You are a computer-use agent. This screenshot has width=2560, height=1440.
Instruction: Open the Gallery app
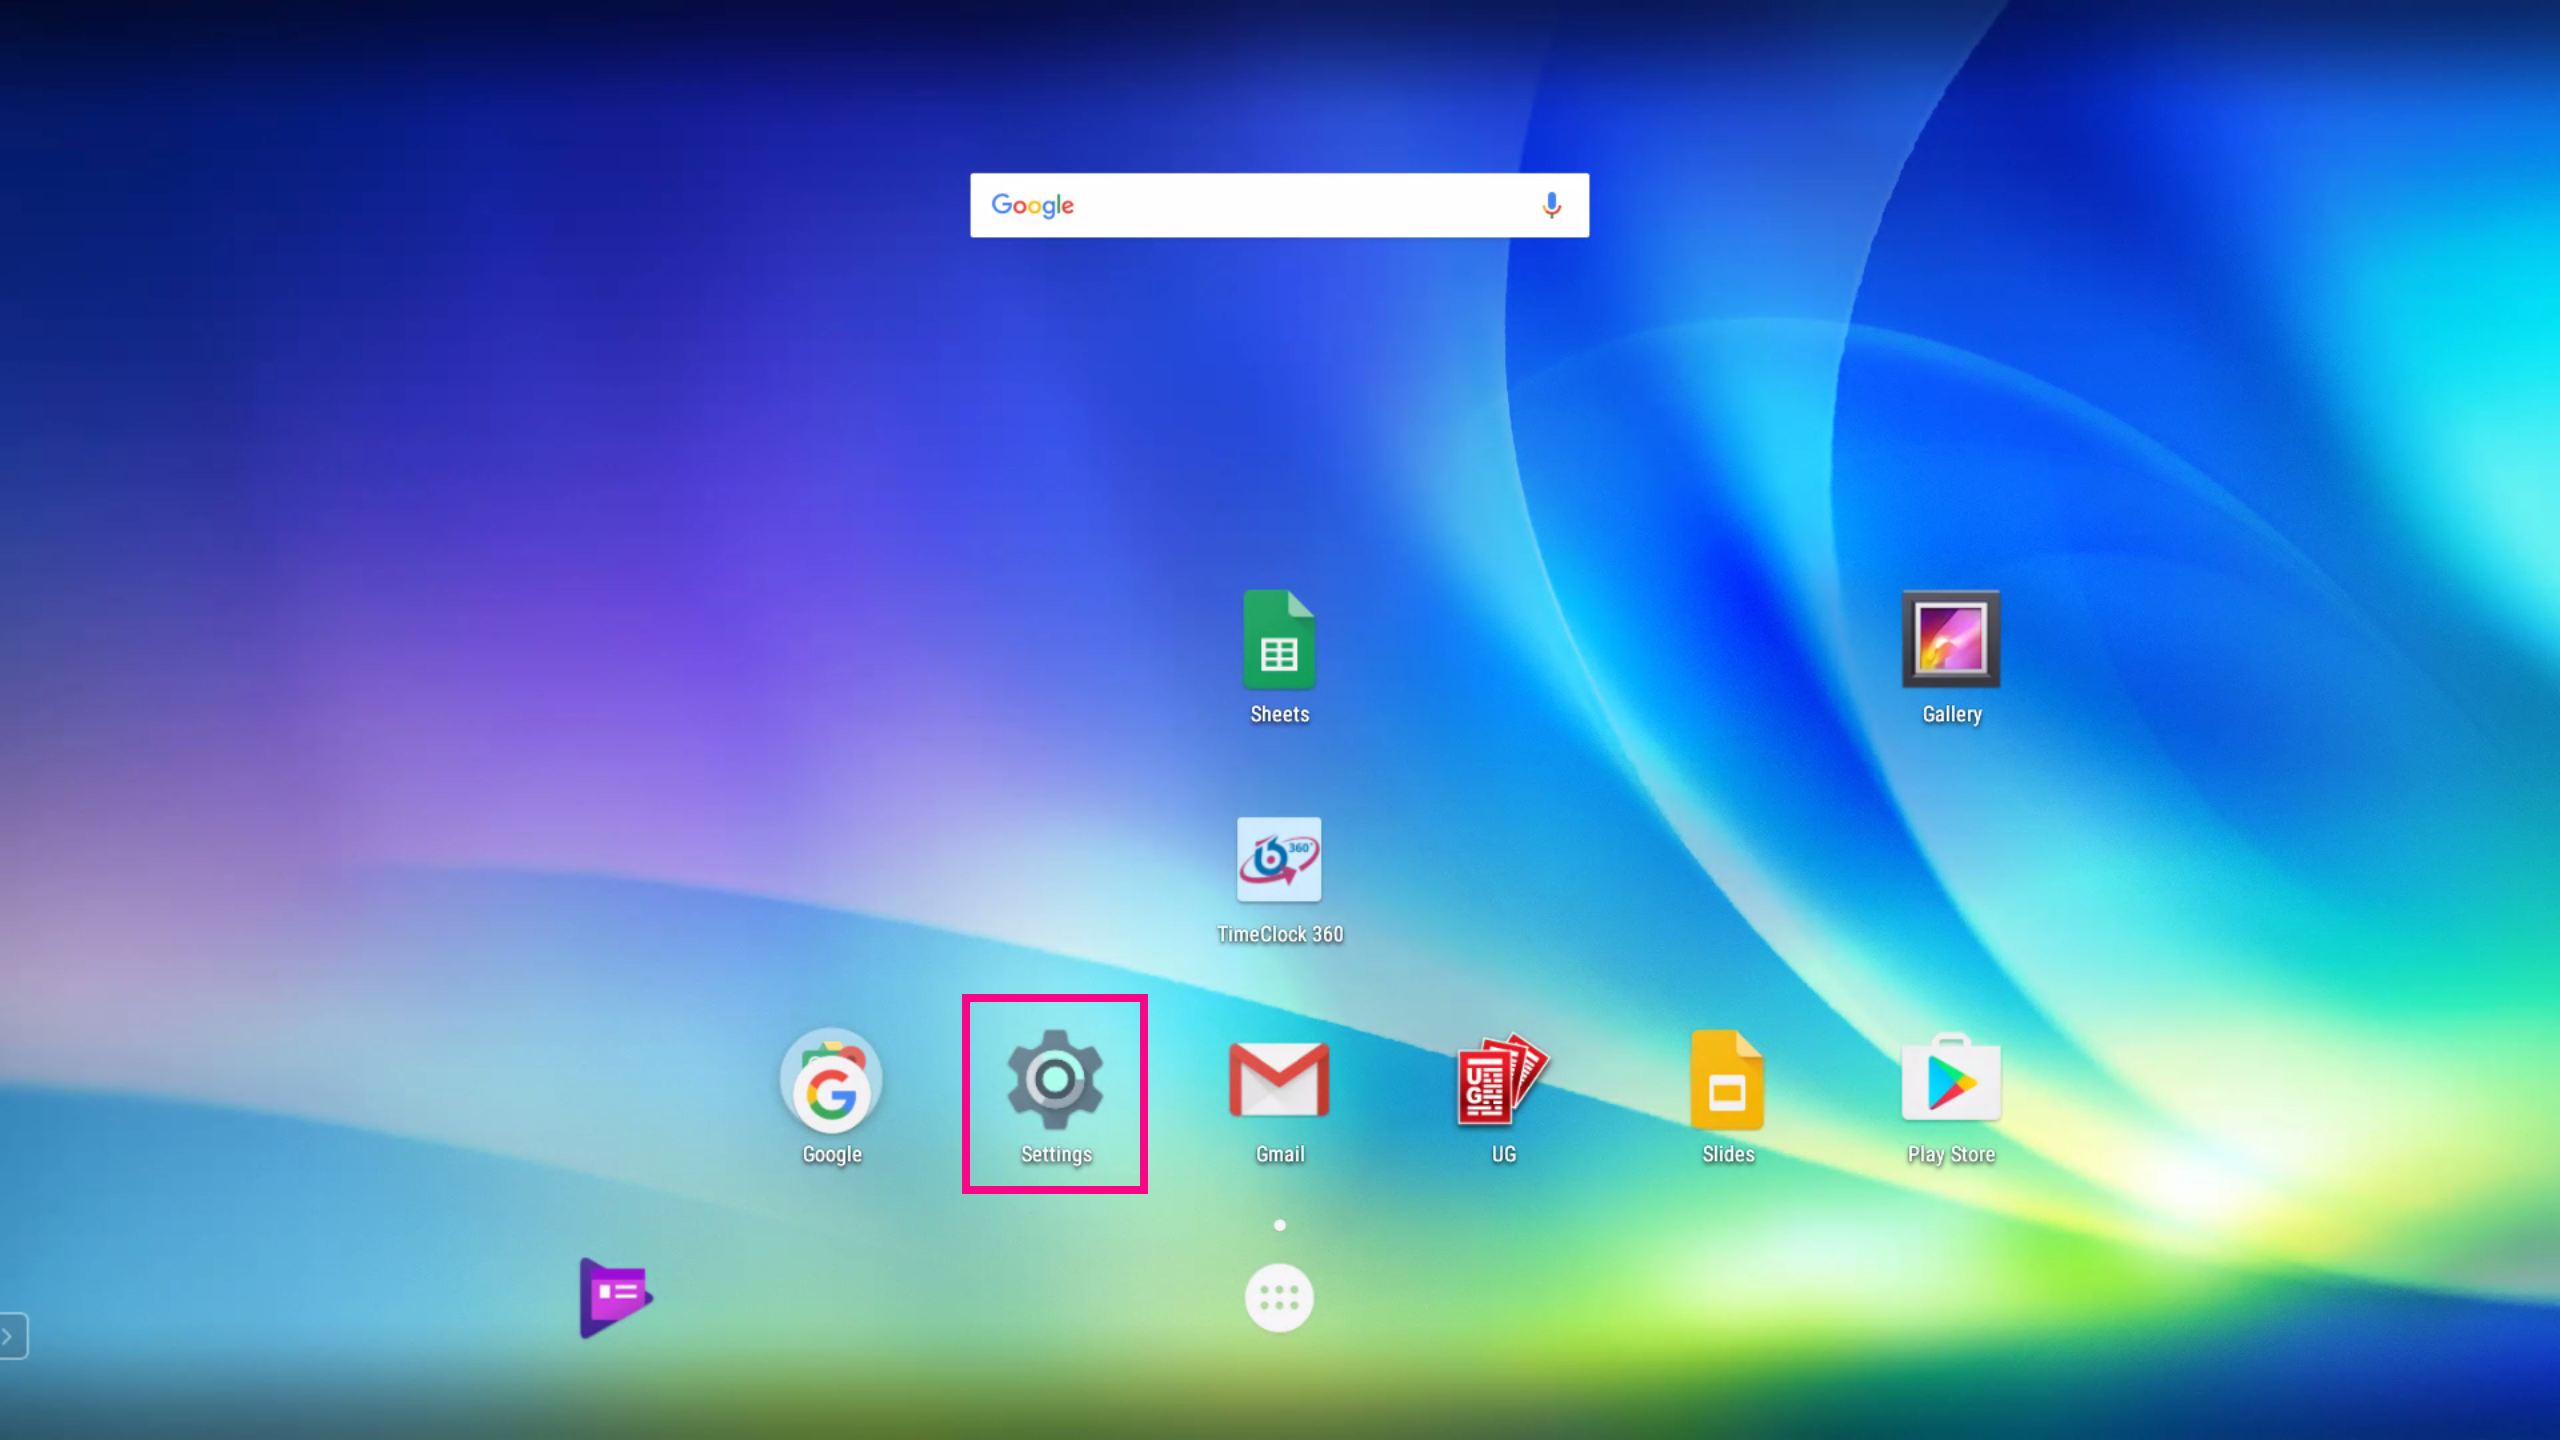[x=1951, y=640]
